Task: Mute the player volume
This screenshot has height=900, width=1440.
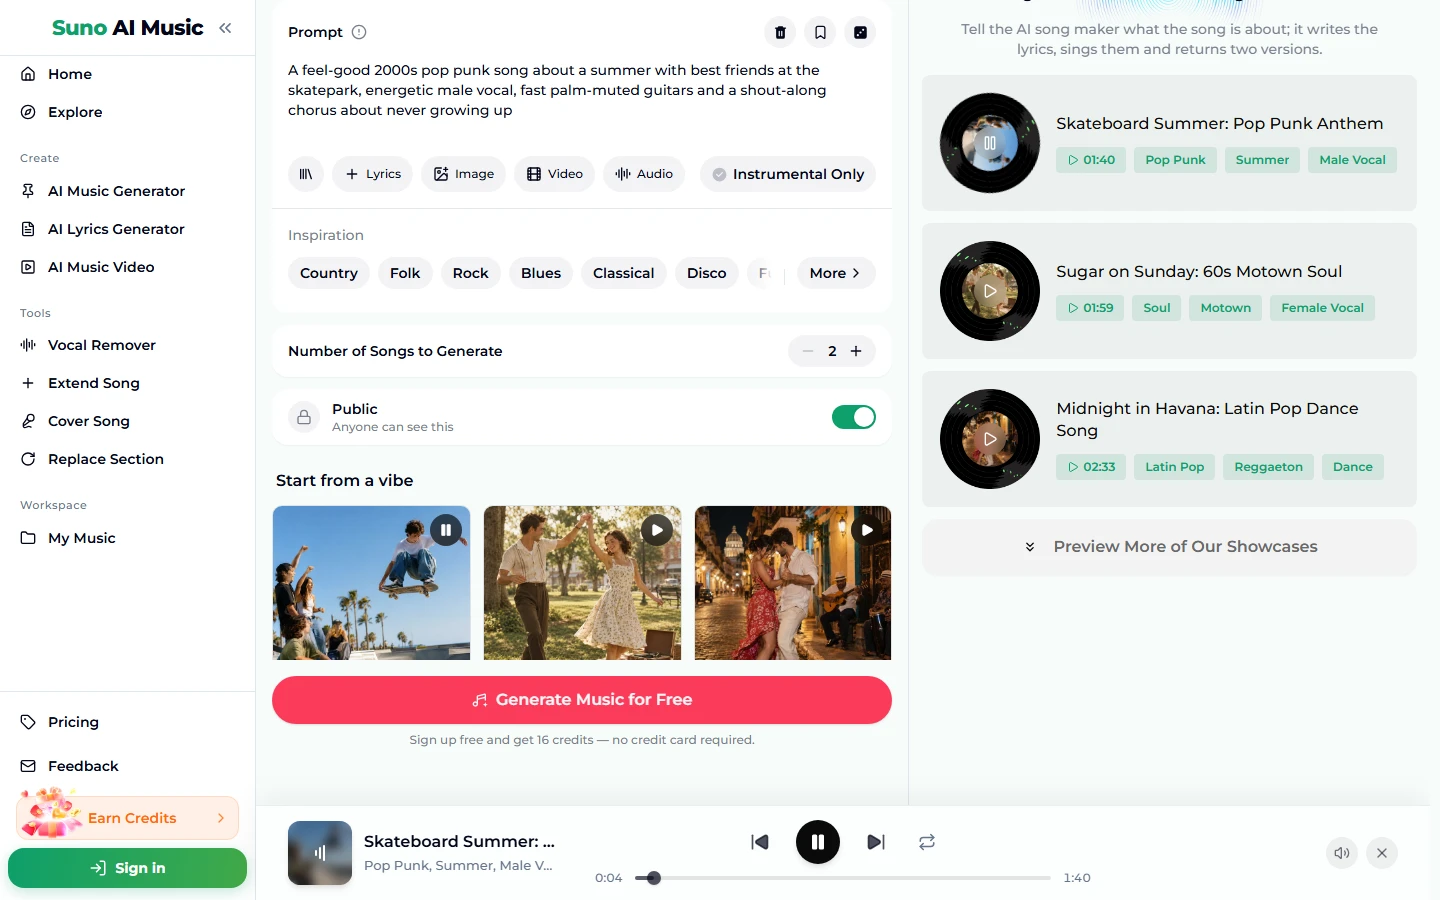Action: pos(1342,853)
